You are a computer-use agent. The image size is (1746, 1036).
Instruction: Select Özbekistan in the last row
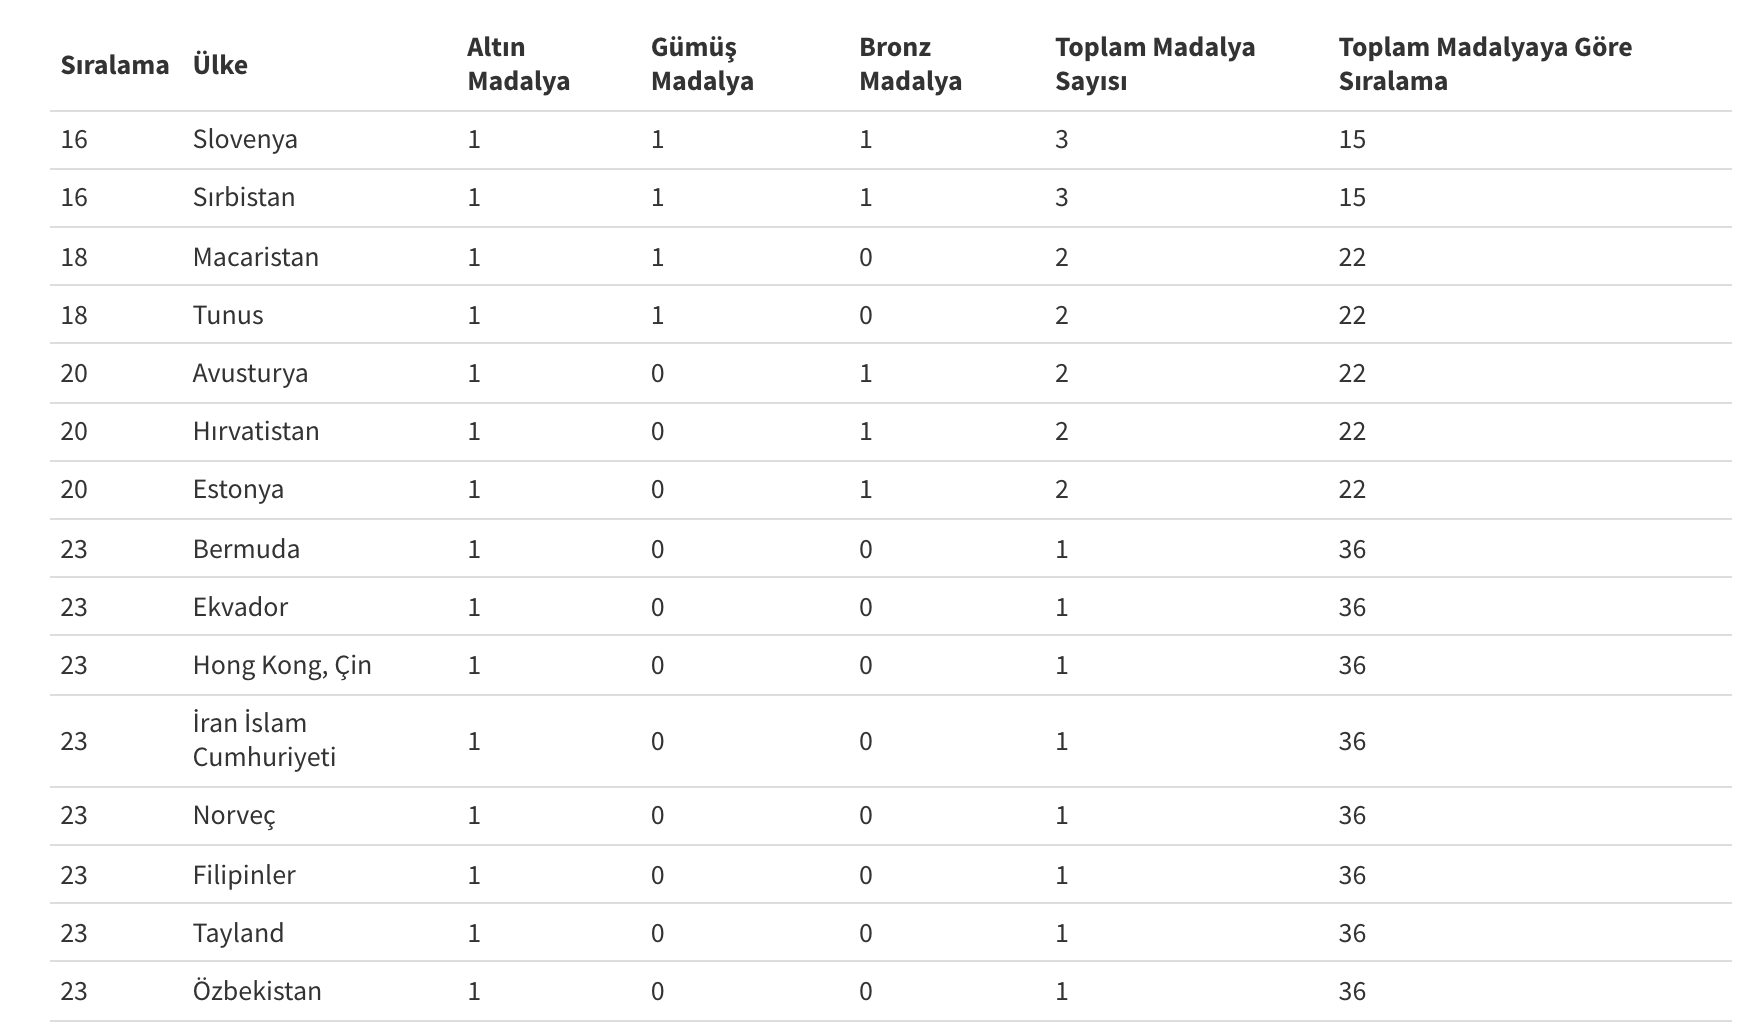(x=257, y=991)
